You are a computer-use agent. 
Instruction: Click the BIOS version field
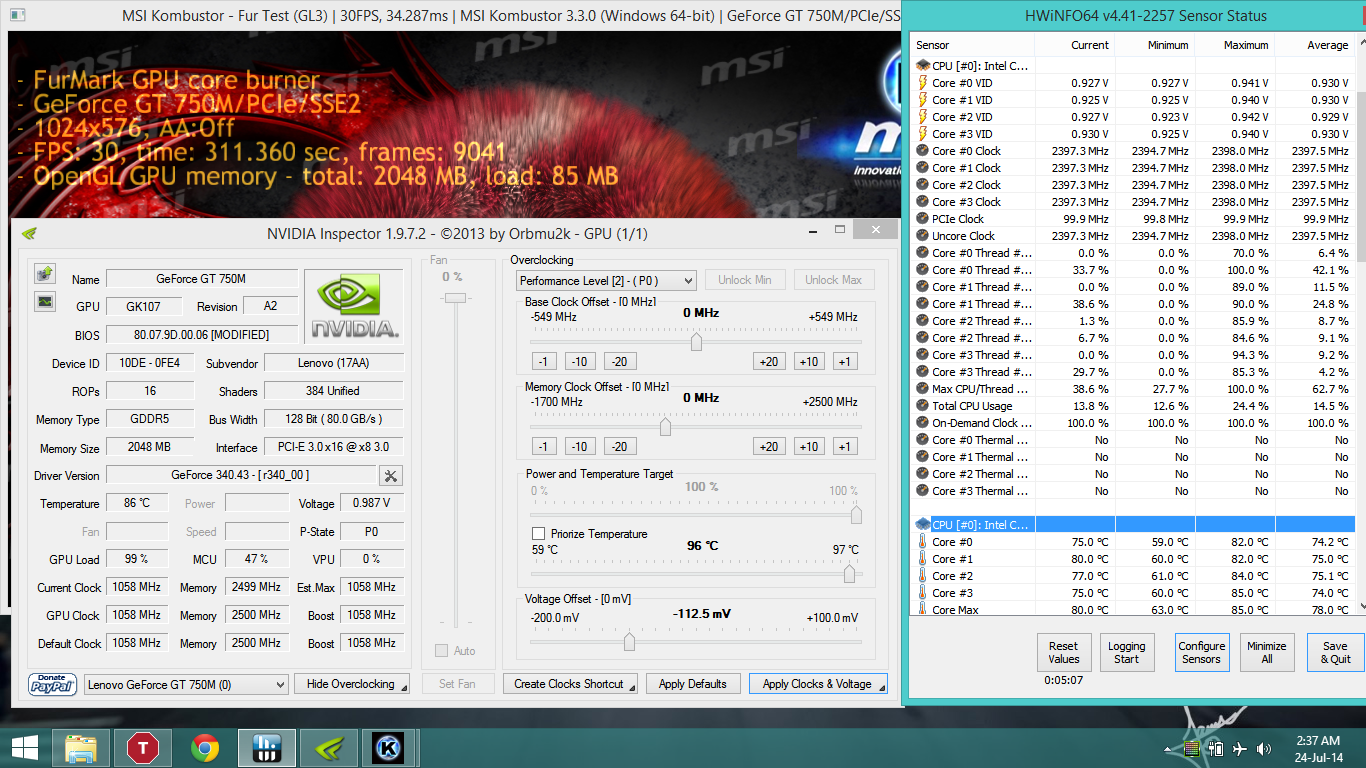pyautogui.click(x=201, y=335)
